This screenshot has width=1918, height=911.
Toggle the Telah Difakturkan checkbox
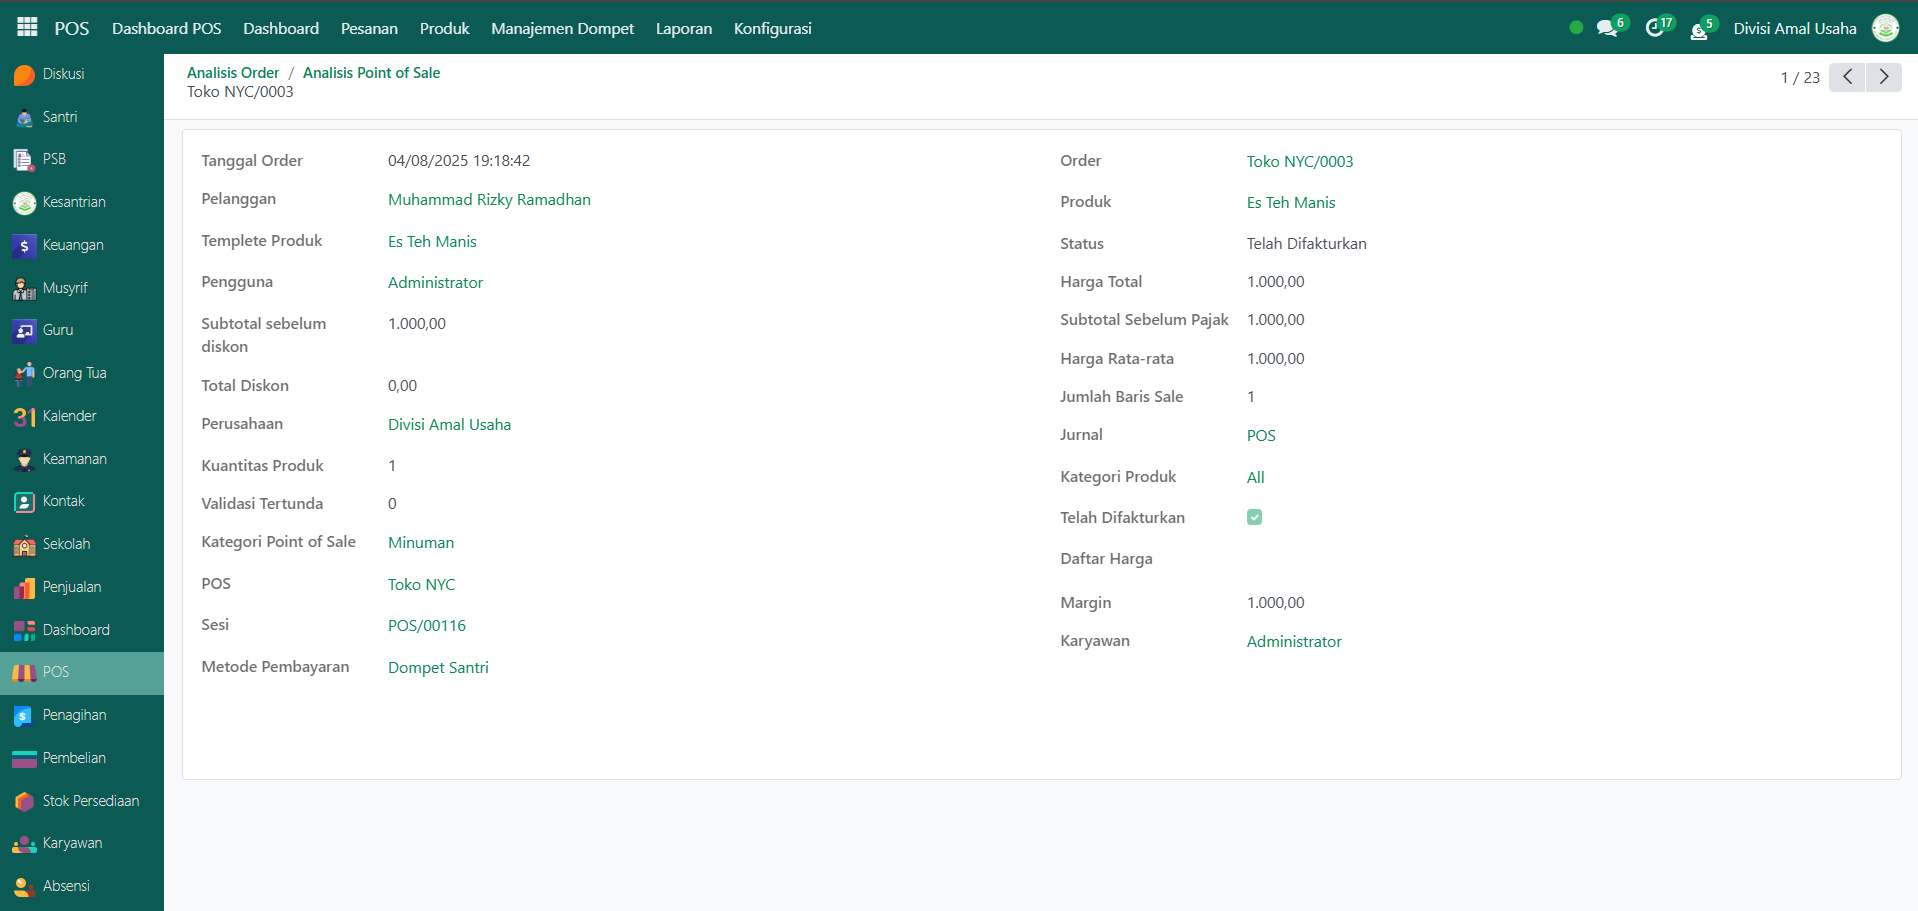[1254, 517]
